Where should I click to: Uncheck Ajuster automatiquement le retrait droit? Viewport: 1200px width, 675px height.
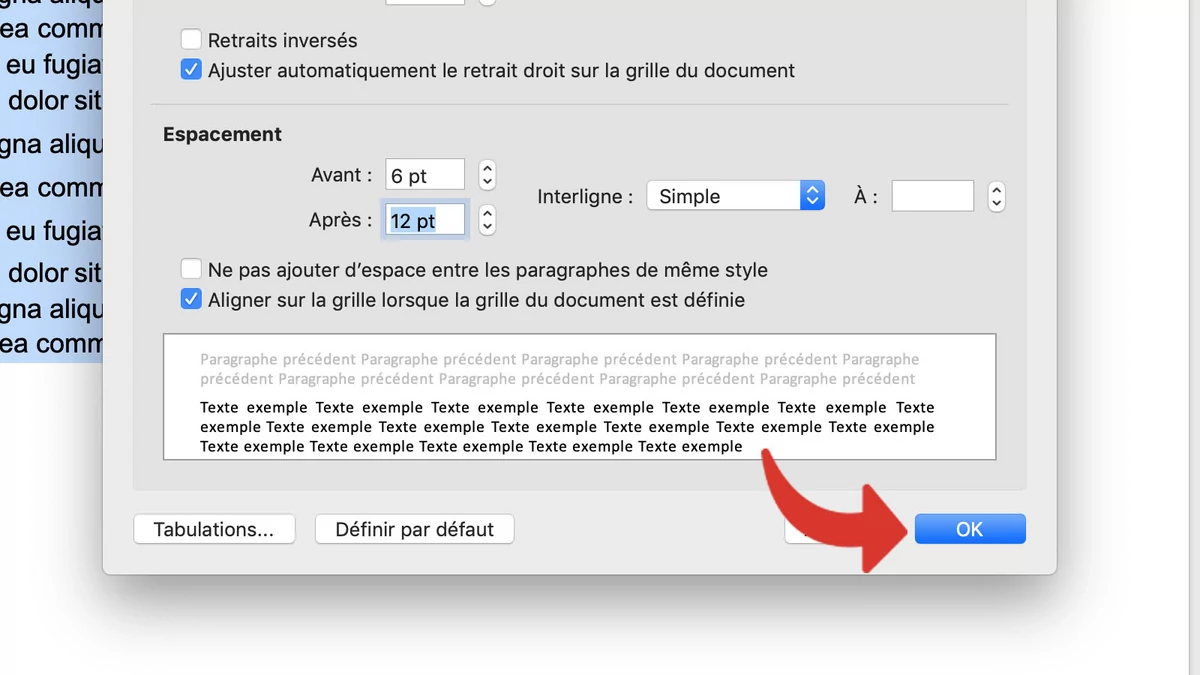coord(191,70)
